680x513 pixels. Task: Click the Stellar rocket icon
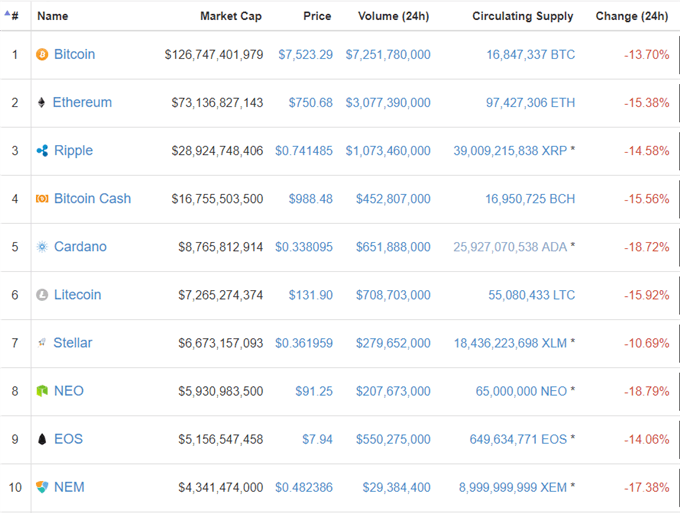pyautogui.click(x=42, y=343)
